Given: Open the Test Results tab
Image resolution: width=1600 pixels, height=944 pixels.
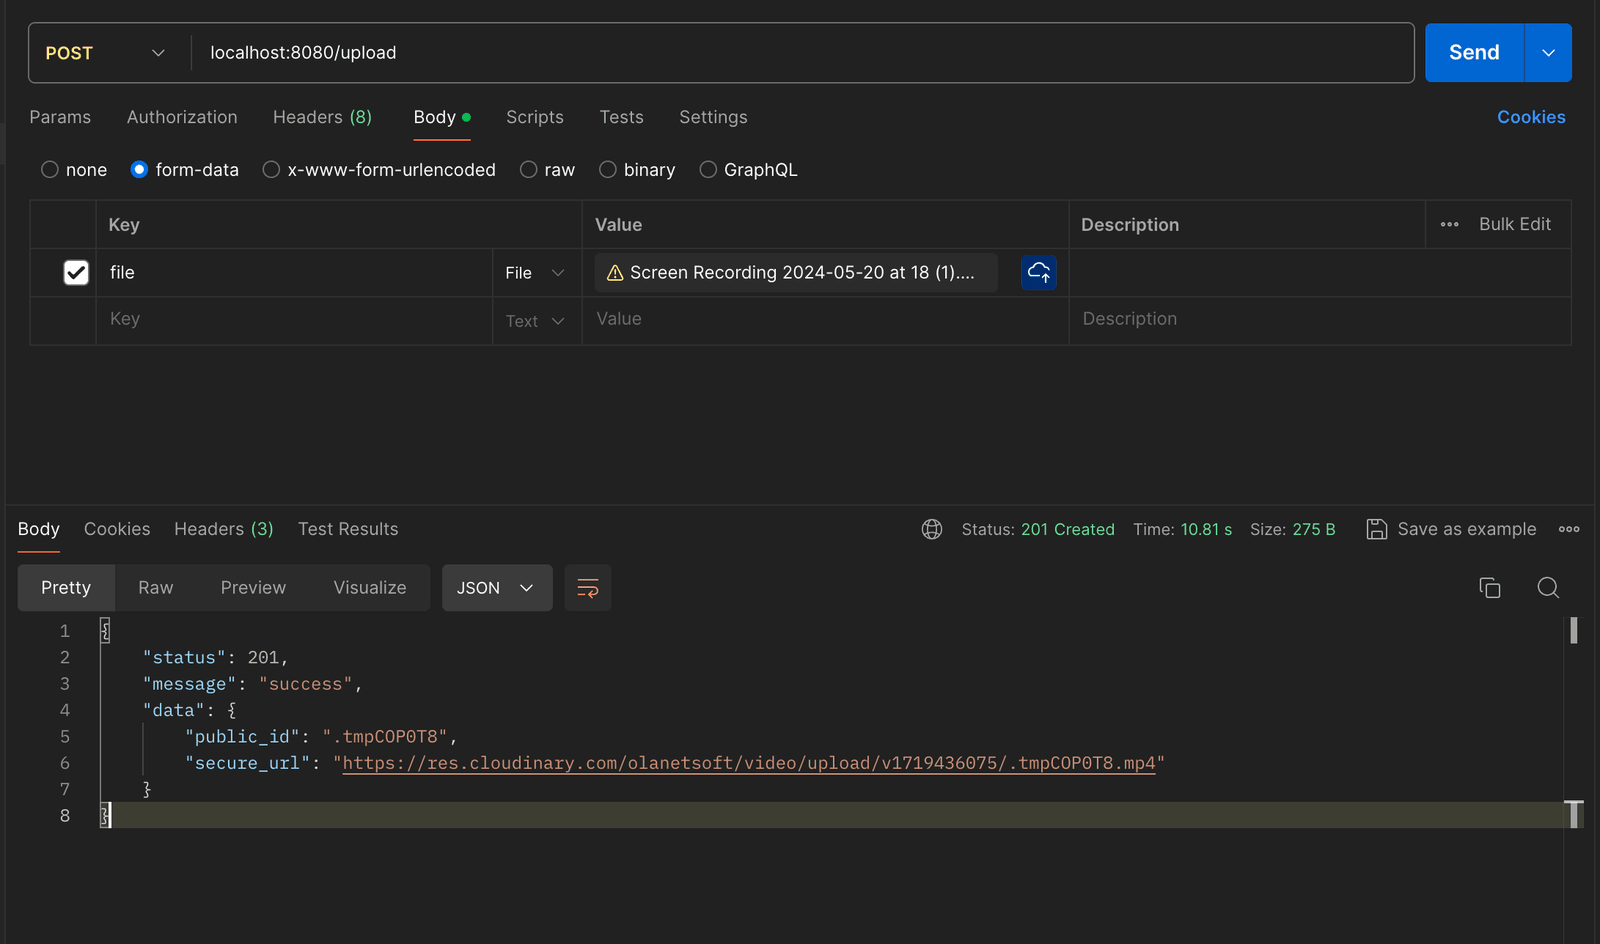Looking at the screenshot, I should (x=348, y=529).
